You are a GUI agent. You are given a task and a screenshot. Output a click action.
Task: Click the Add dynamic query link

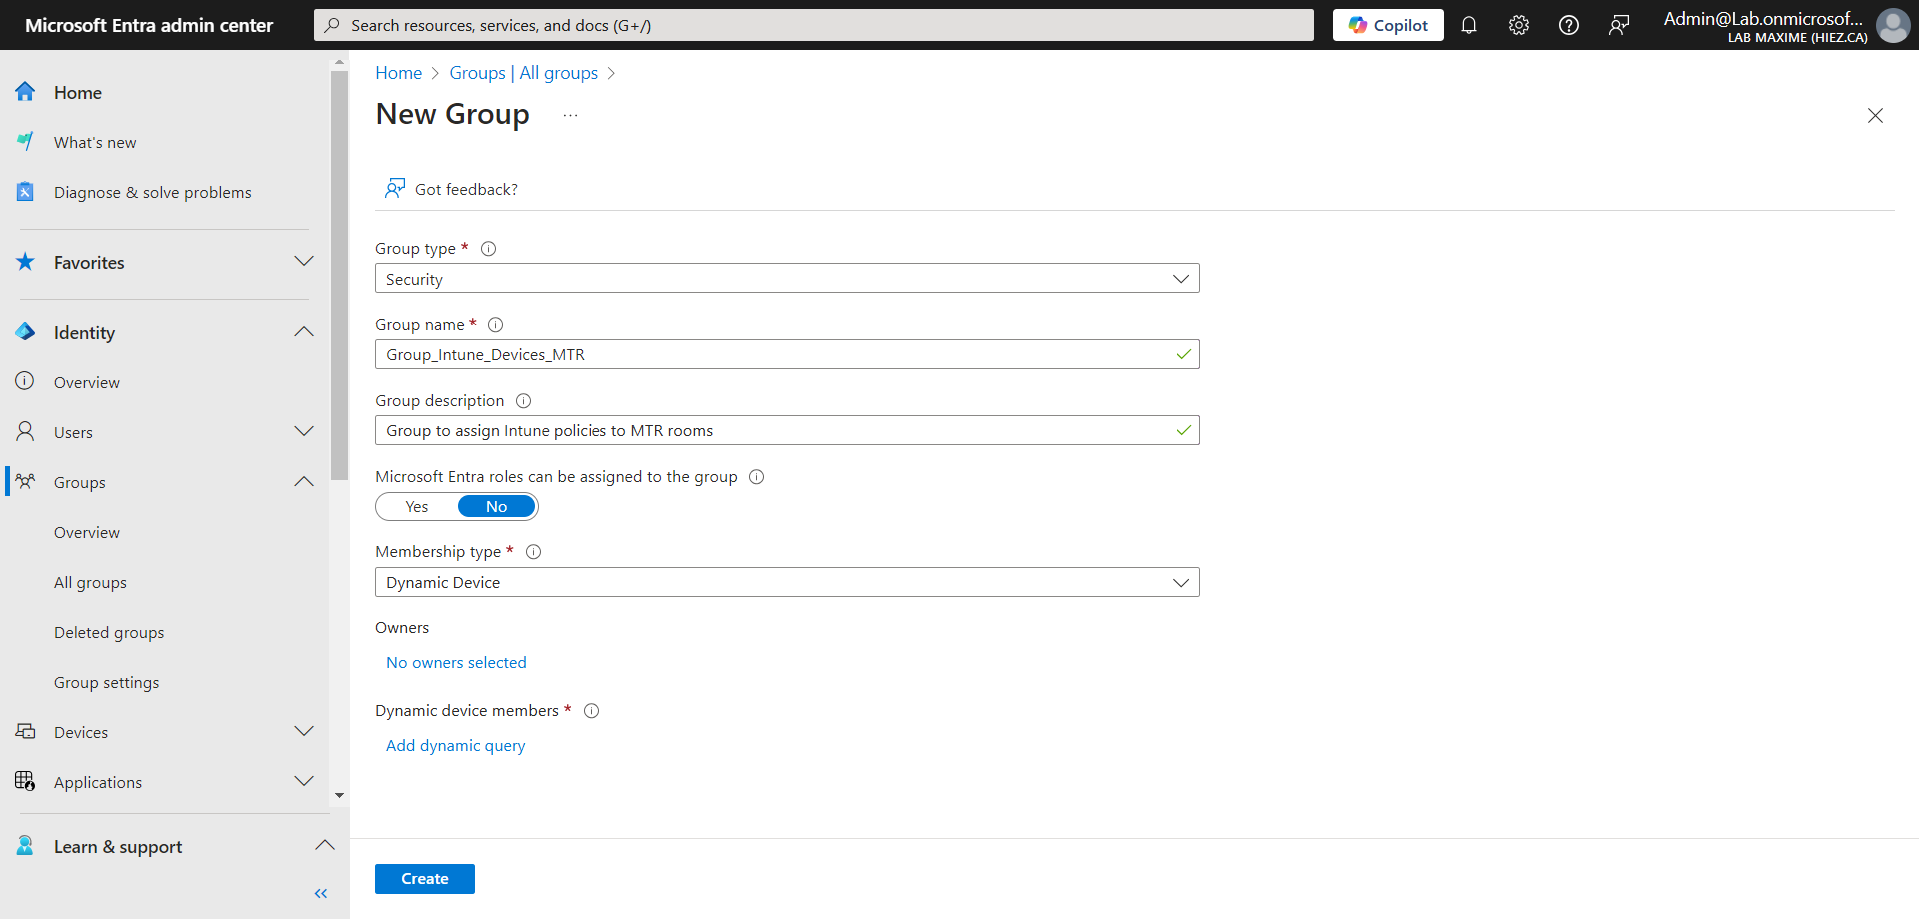coord(455,745)
